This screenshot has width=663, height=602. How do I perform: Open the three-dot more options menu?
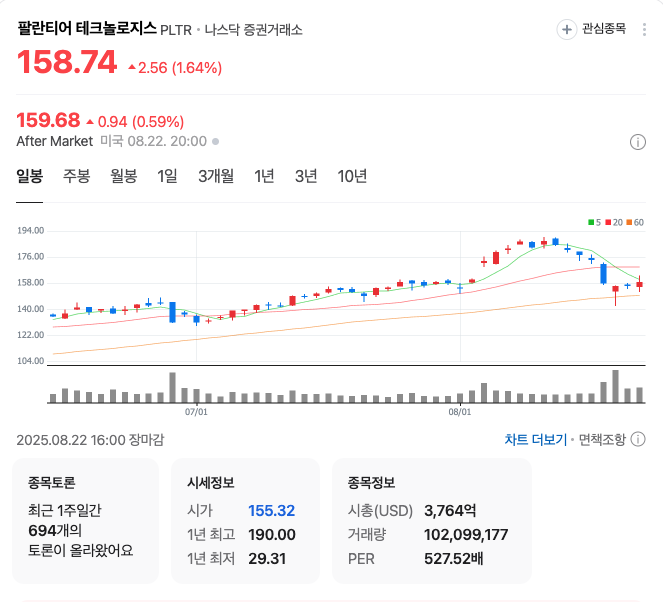[x=644, y=30]
